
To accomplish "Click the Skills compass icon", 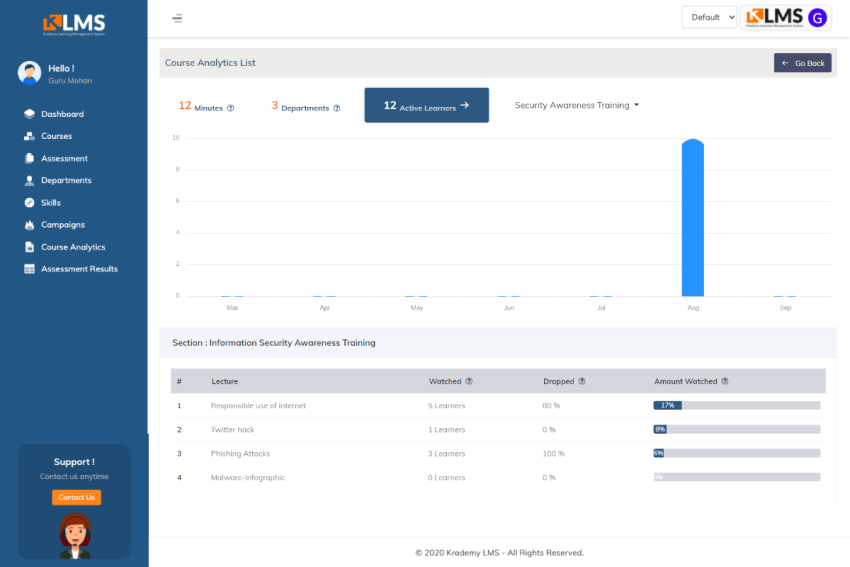I will click(29, 203).
